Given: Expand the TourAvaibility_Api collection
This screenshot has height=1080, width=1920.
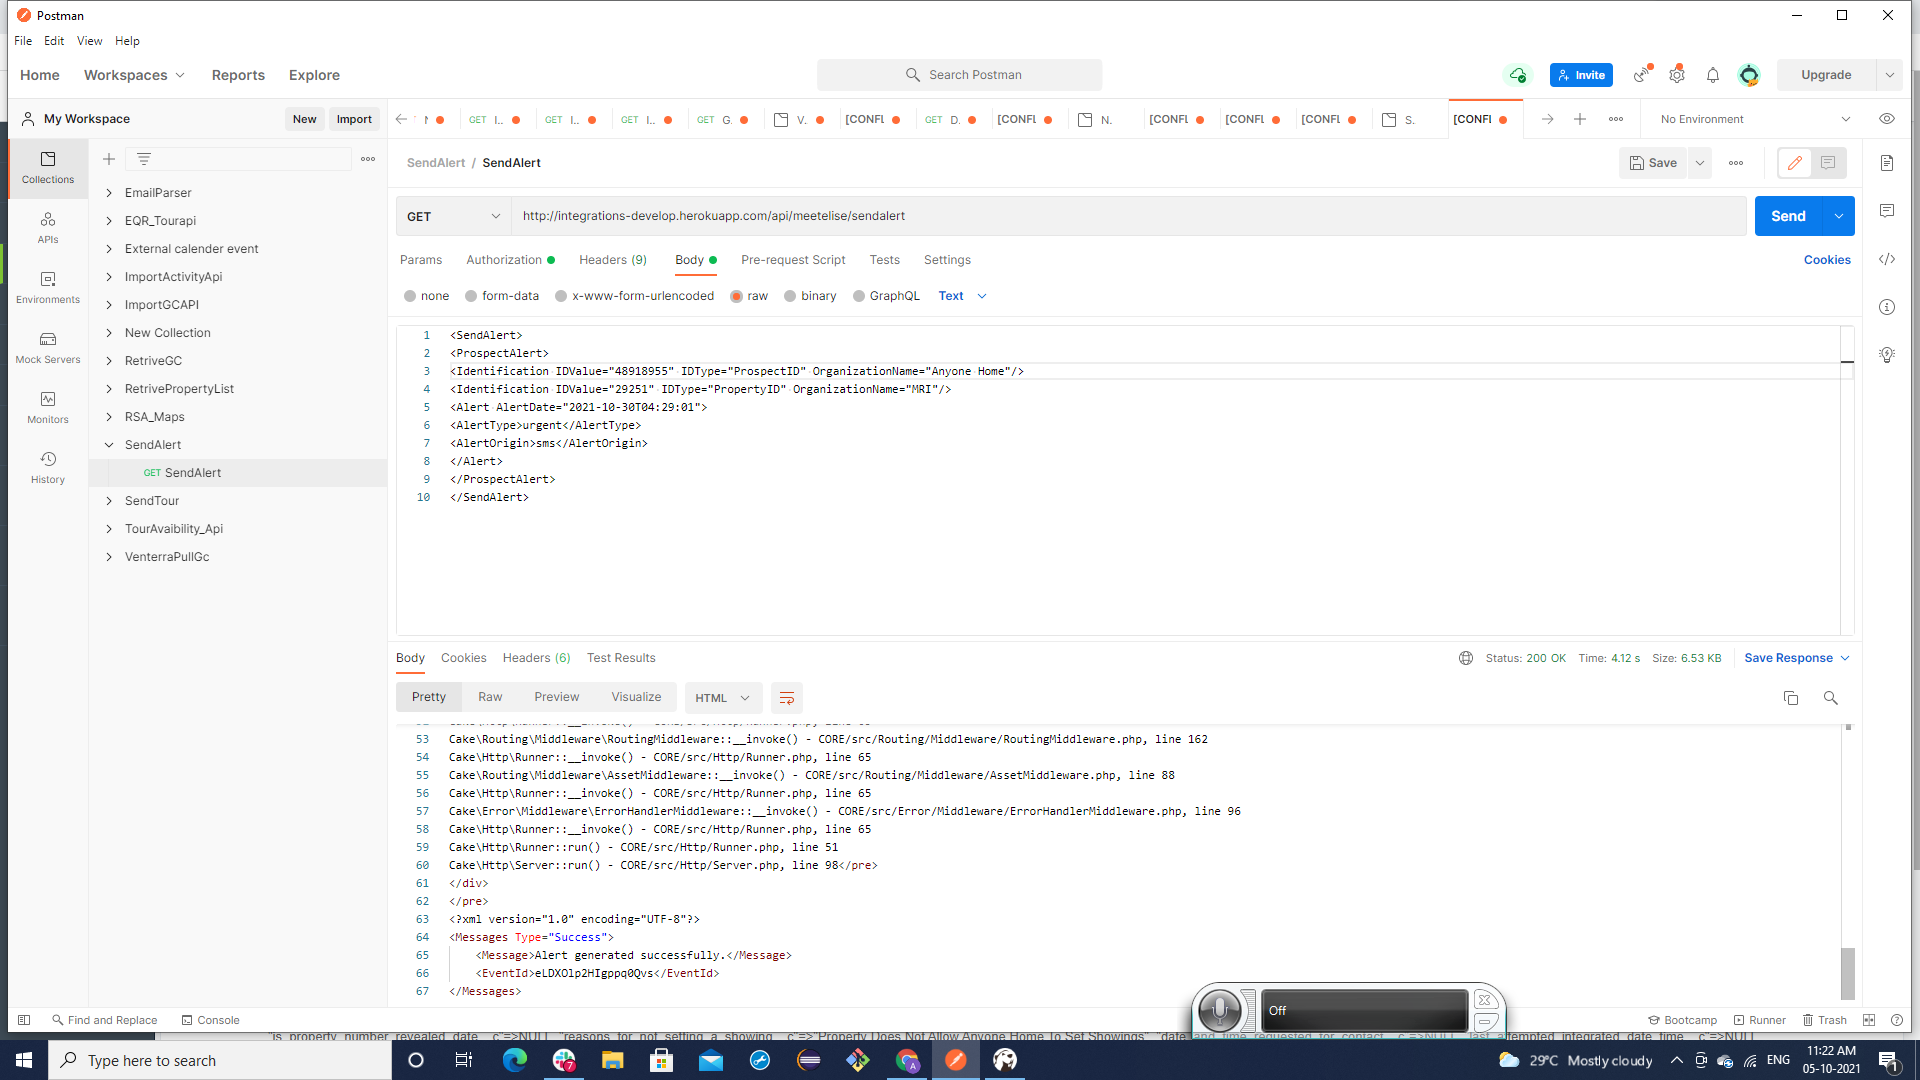Looking at the screenshot, I should [x=109, y=529].
